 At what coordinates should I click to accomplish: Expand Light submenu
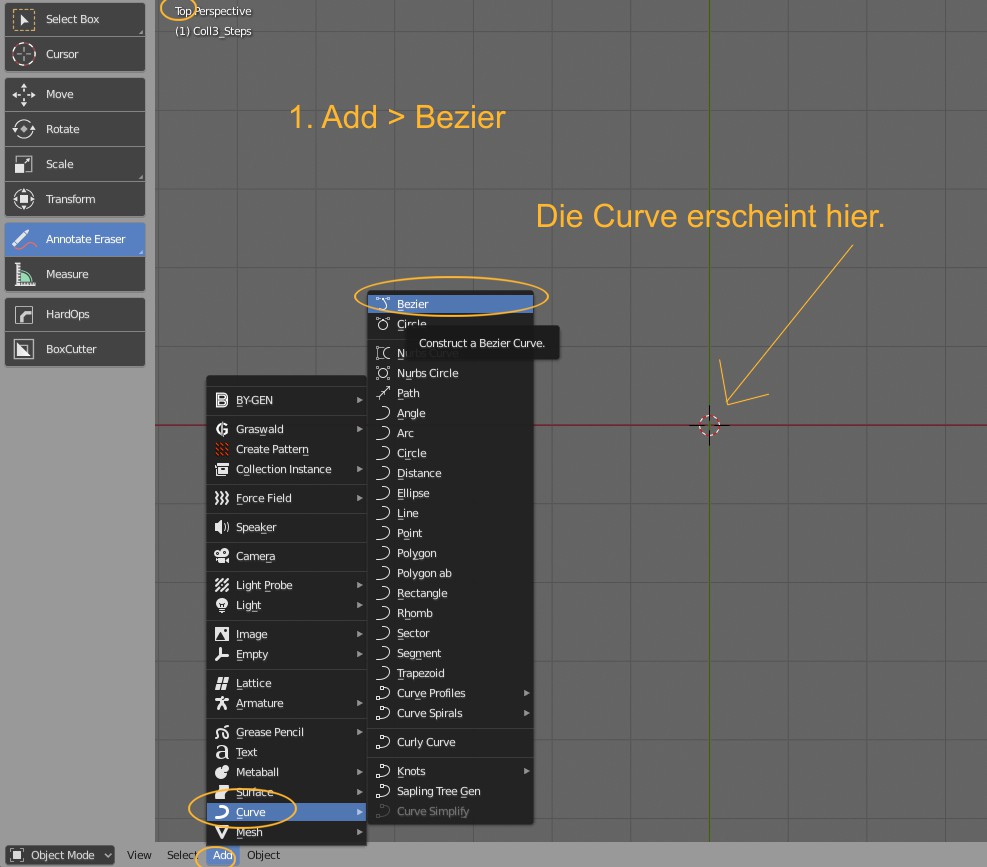pos(286,606)
